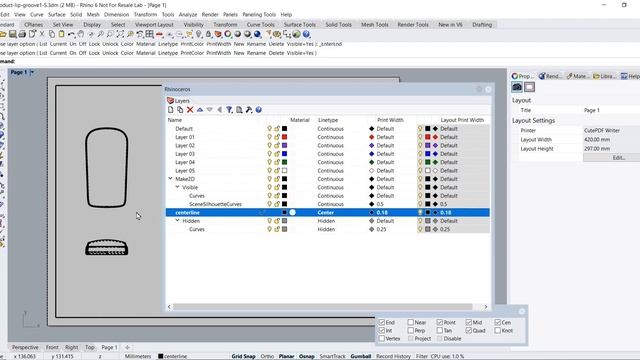This screenshot has width=640, height=360.
Task: Open Layers Tools hammer icon
Action: [249, 110]
